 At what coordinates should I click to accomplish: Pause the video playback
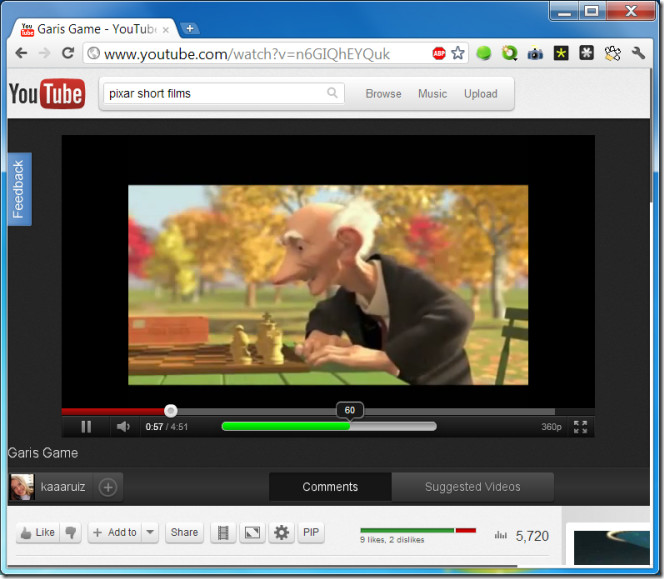86,427
